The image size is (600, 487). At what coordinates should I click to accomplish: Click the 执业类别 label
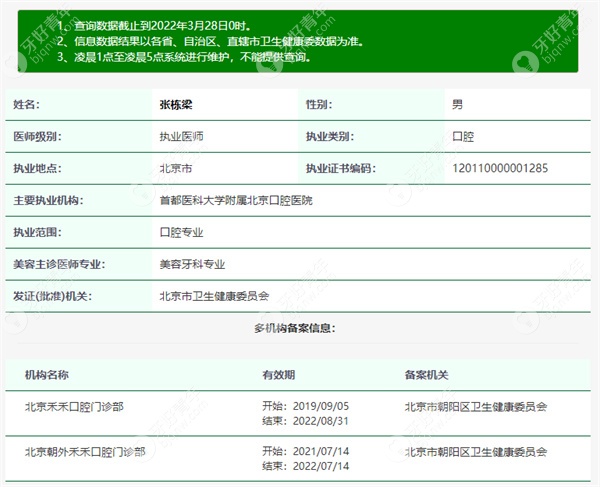pos(330,137)
